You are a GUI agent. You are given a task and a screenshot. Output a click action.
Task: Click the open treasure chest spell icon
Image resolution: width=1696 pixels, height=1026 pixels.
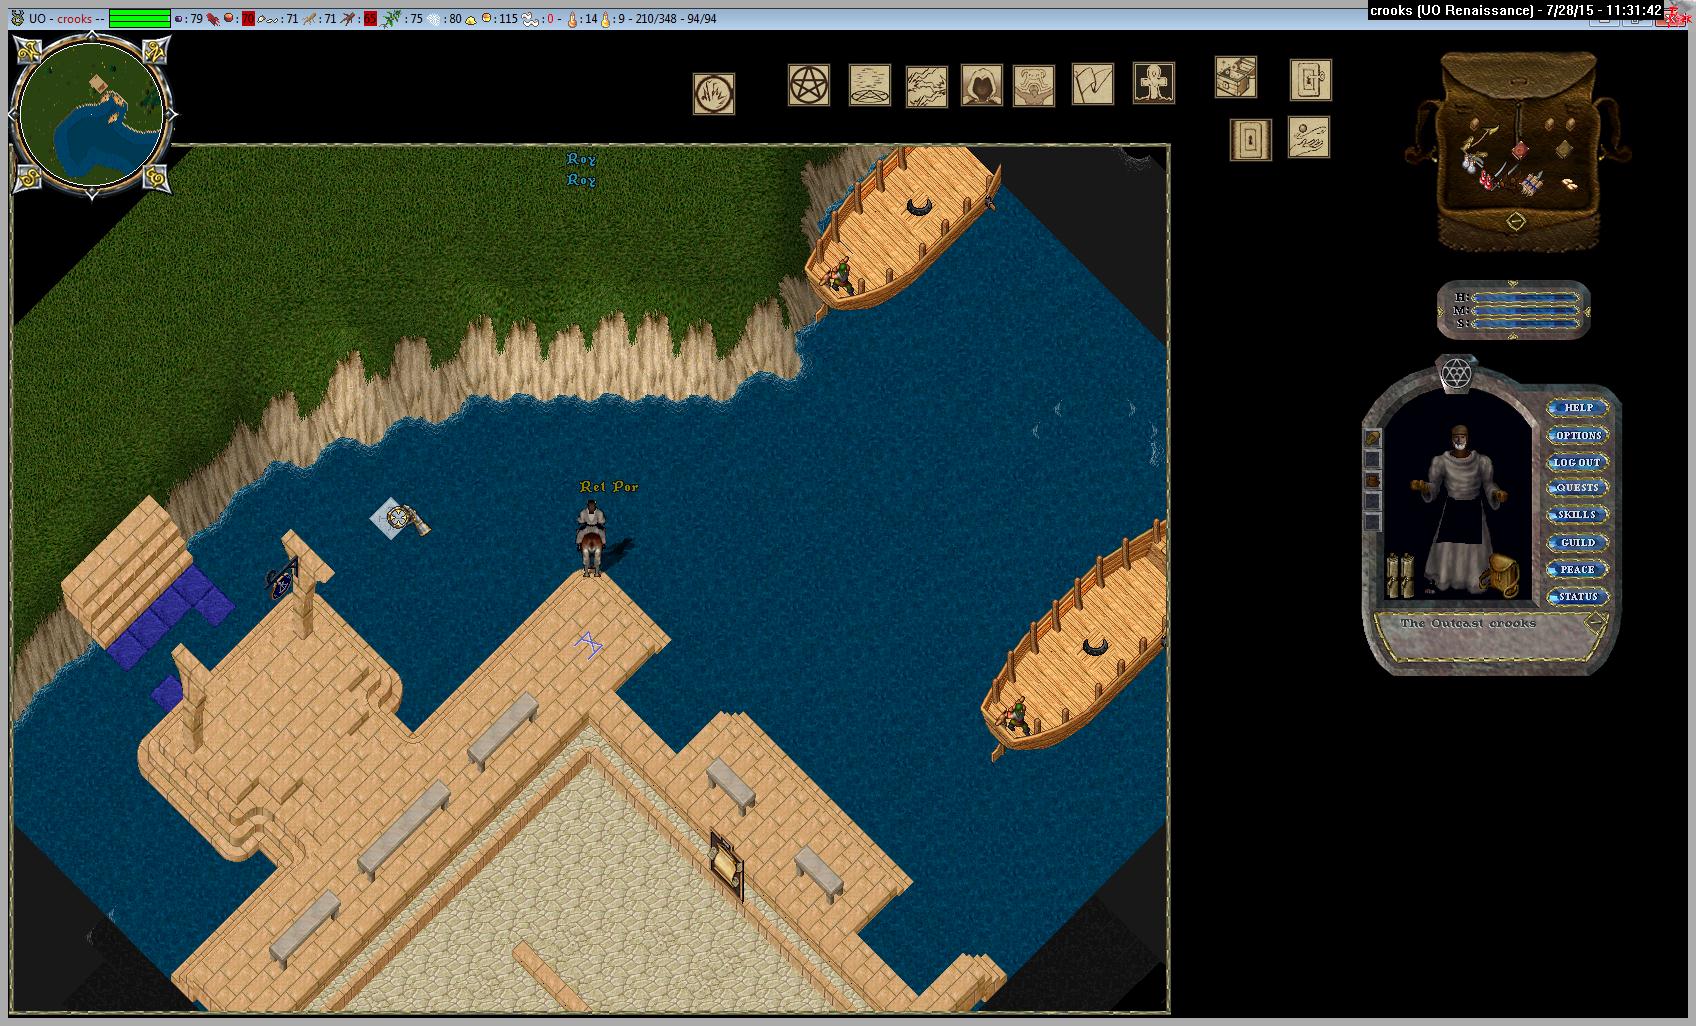pyautogui.click(x=1236, y=77)
